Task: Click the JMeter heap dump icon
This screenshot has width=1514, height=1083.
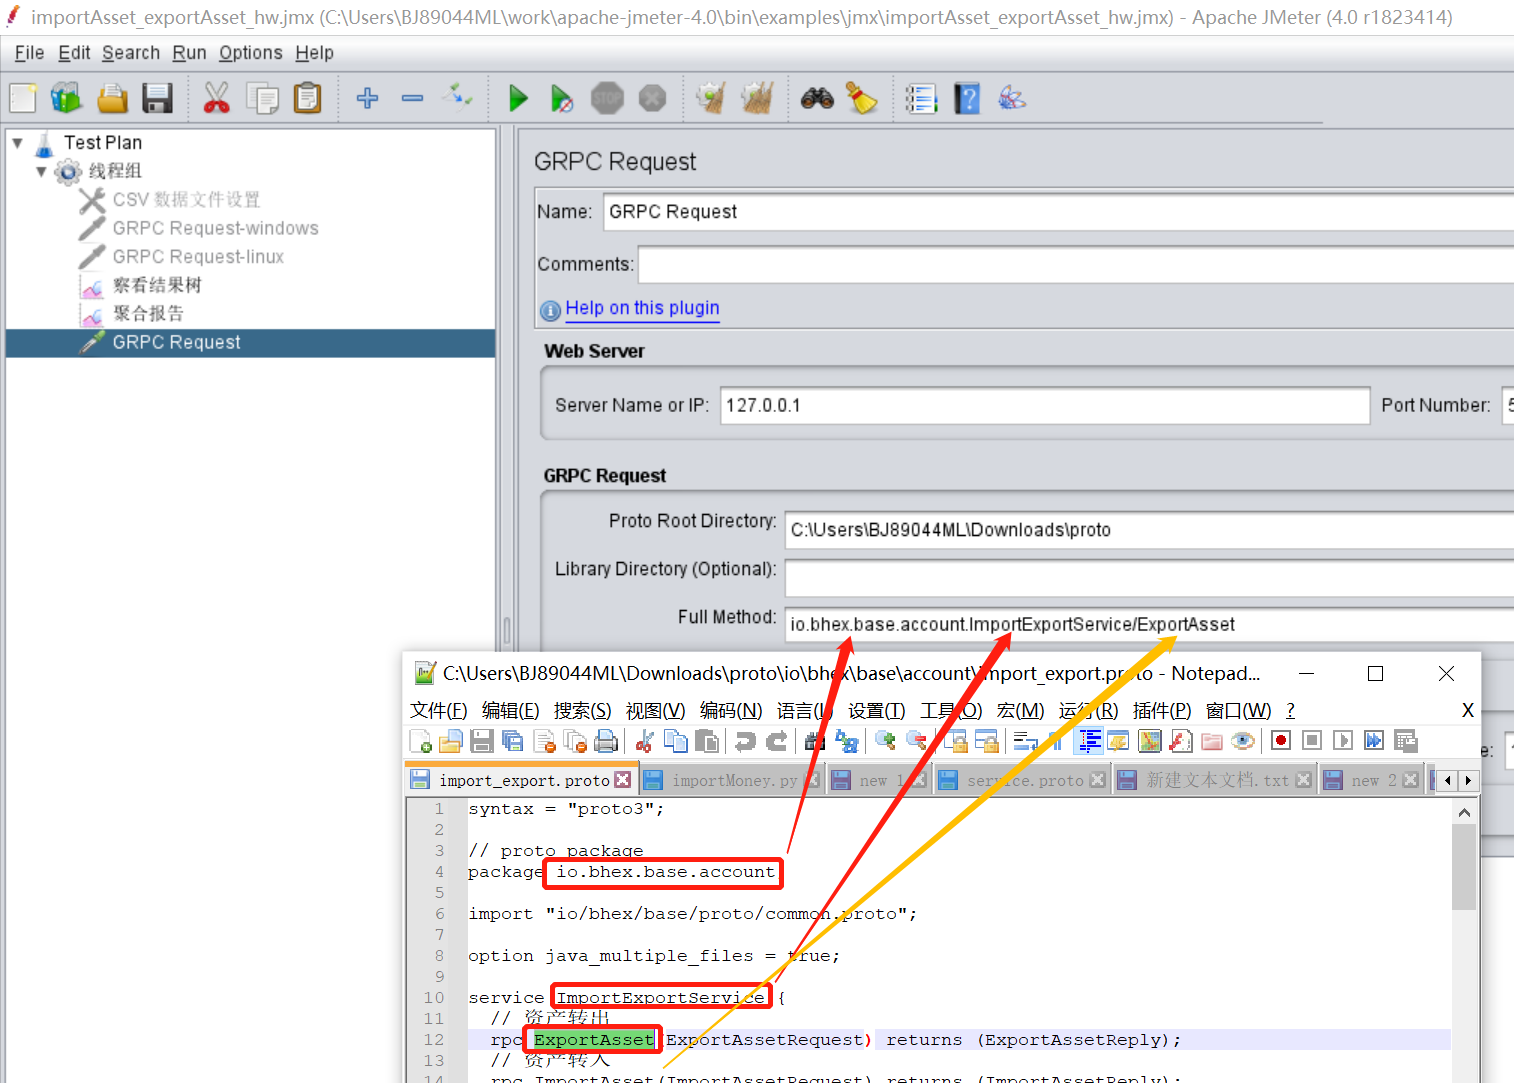Action: [1012, 98]
